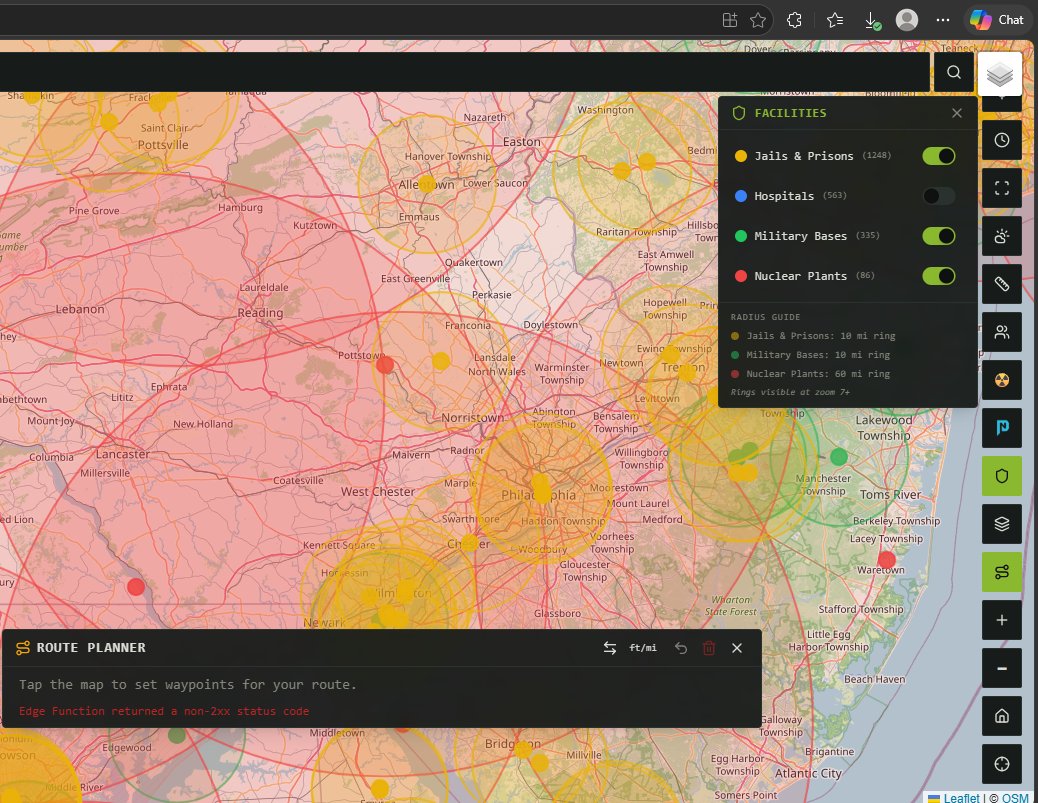Click the green military marker near Manchester Township
Image resolution: width=1038 pixels, height=803 pixels.
pyautogui.click(x=839, y=456)
